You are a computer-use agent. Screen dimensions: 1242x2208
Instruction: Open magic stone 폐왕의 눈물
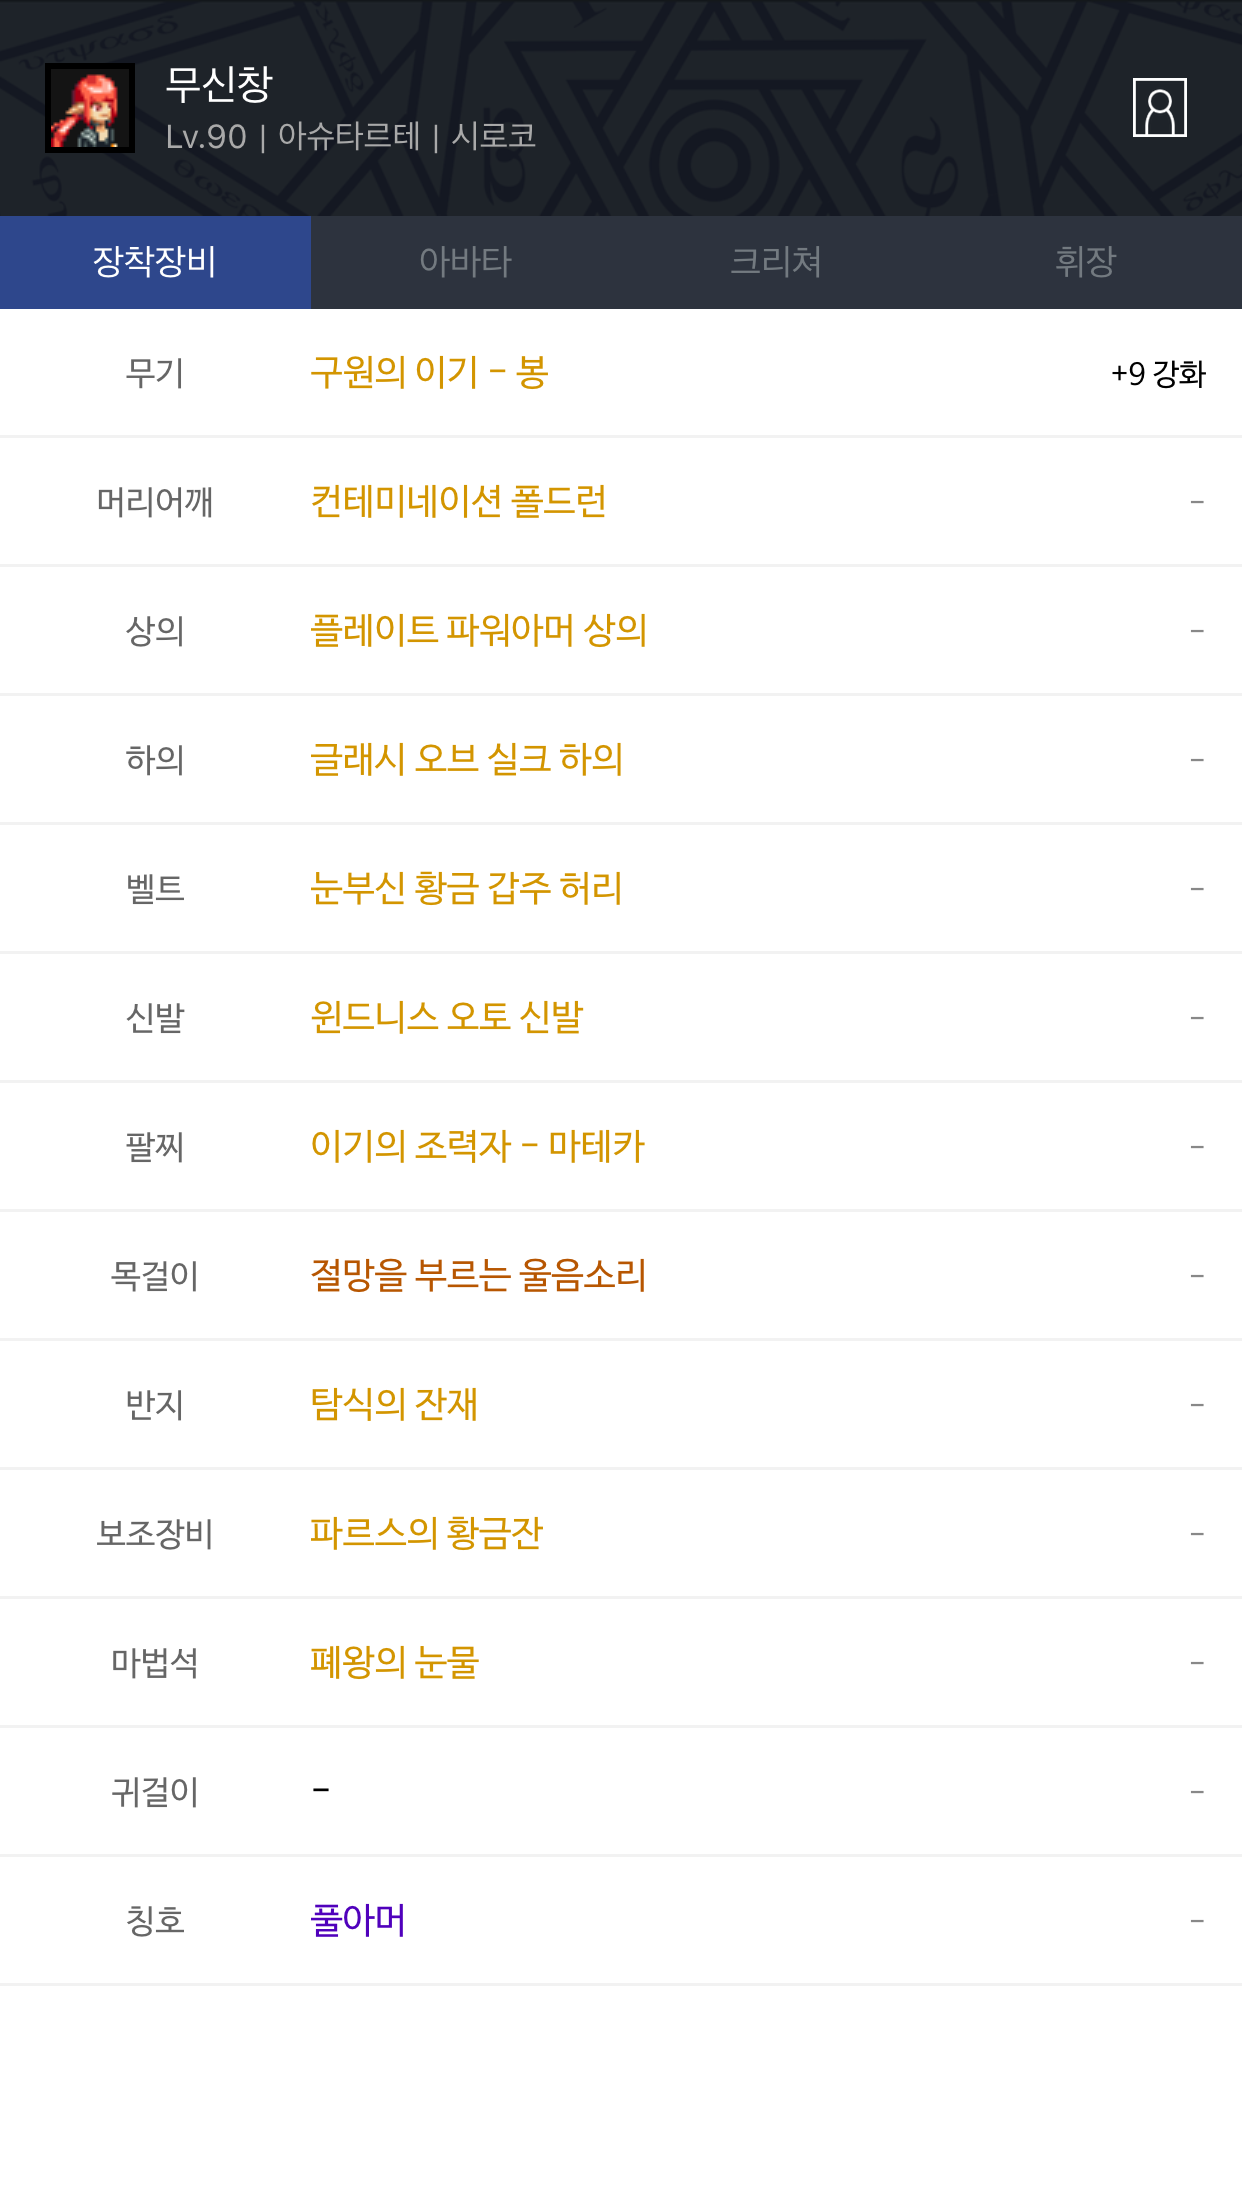point(394,1663)
